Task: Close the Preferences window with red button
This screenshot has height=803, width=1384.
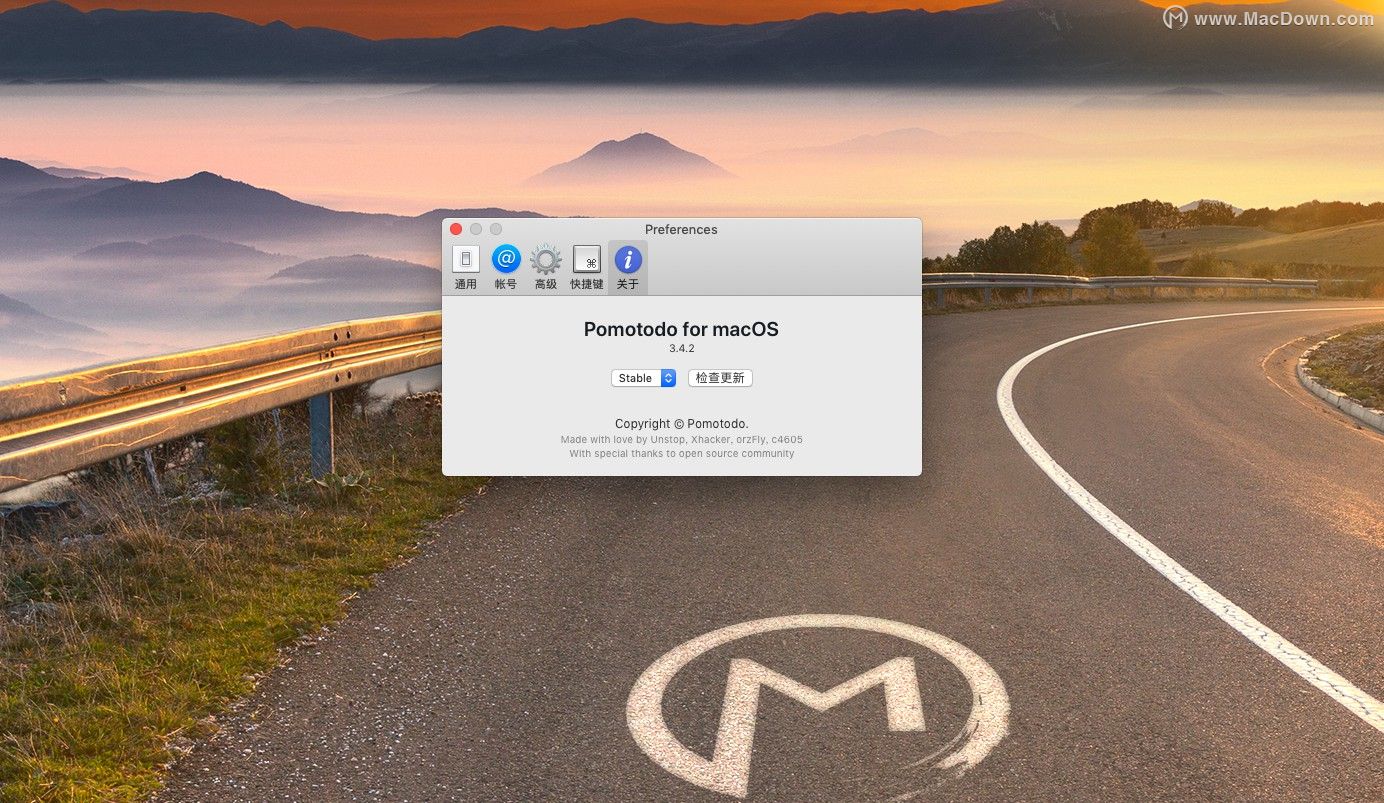Action: point(456,229)
